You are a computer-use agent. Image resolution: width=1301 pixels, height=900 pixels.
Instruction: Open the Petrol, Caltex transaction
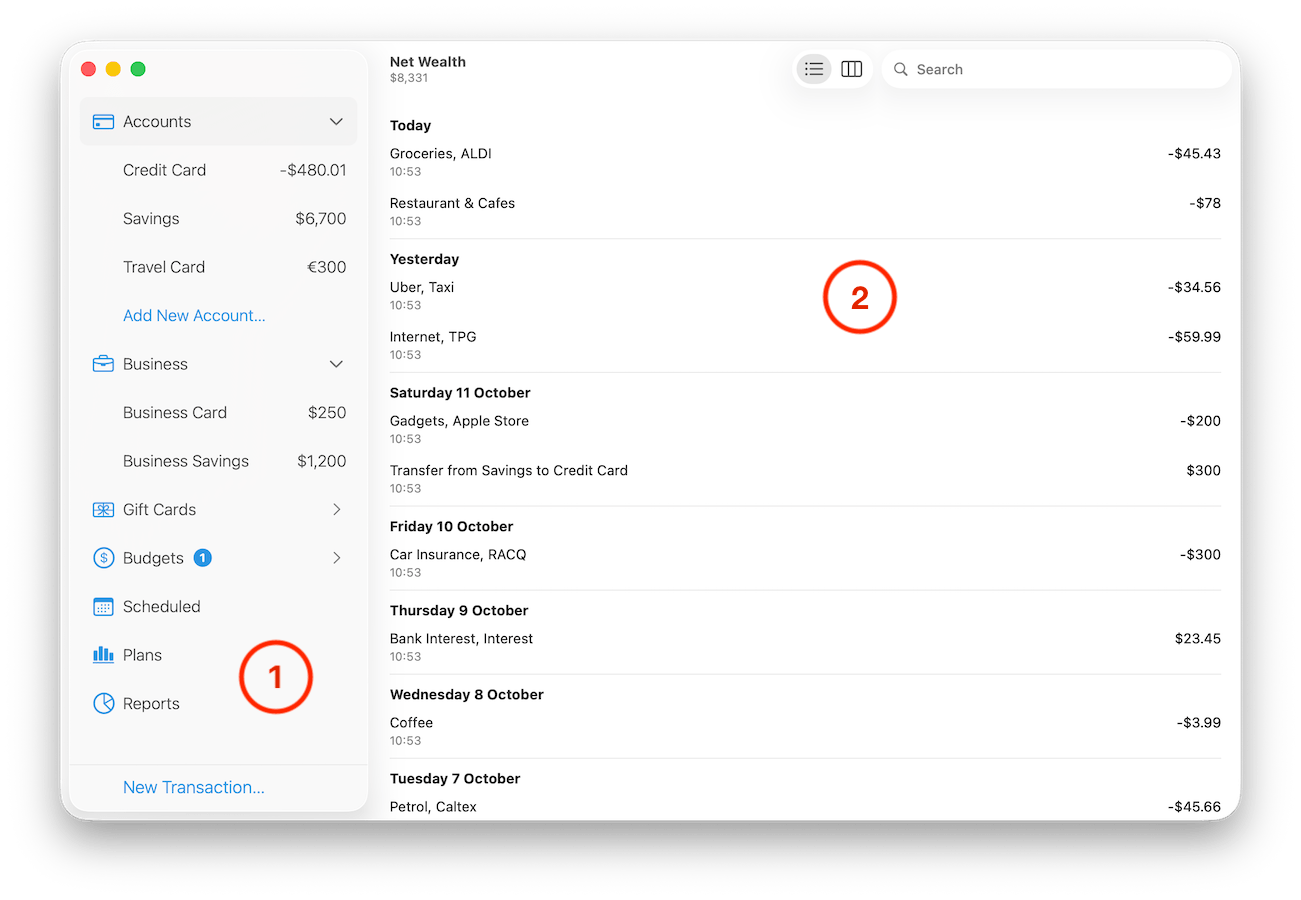pos(805,807)
